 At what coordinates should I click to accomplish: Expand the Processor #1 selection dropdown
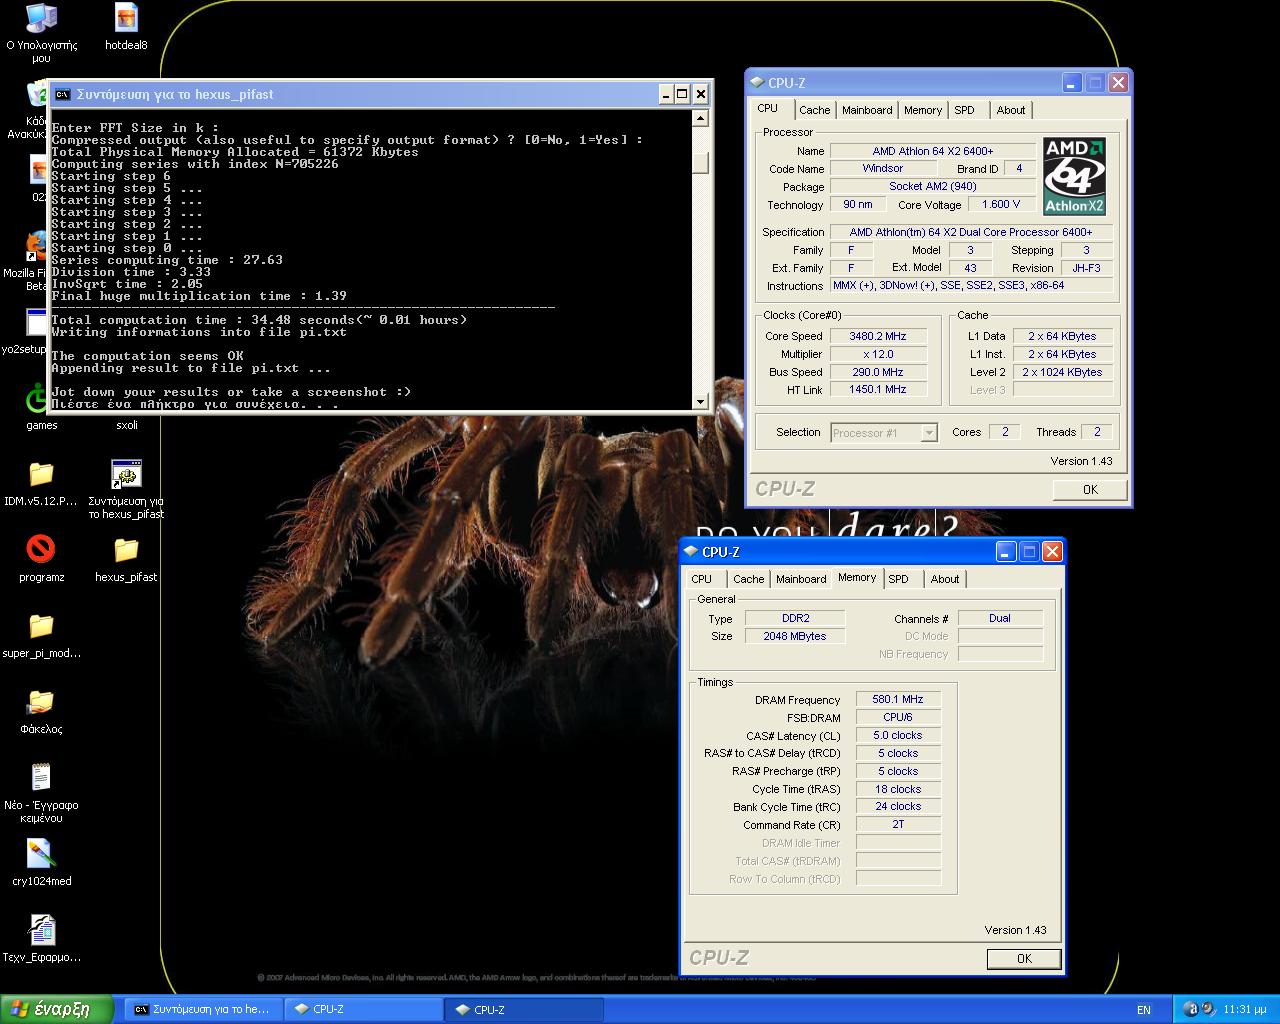[929, 433]
